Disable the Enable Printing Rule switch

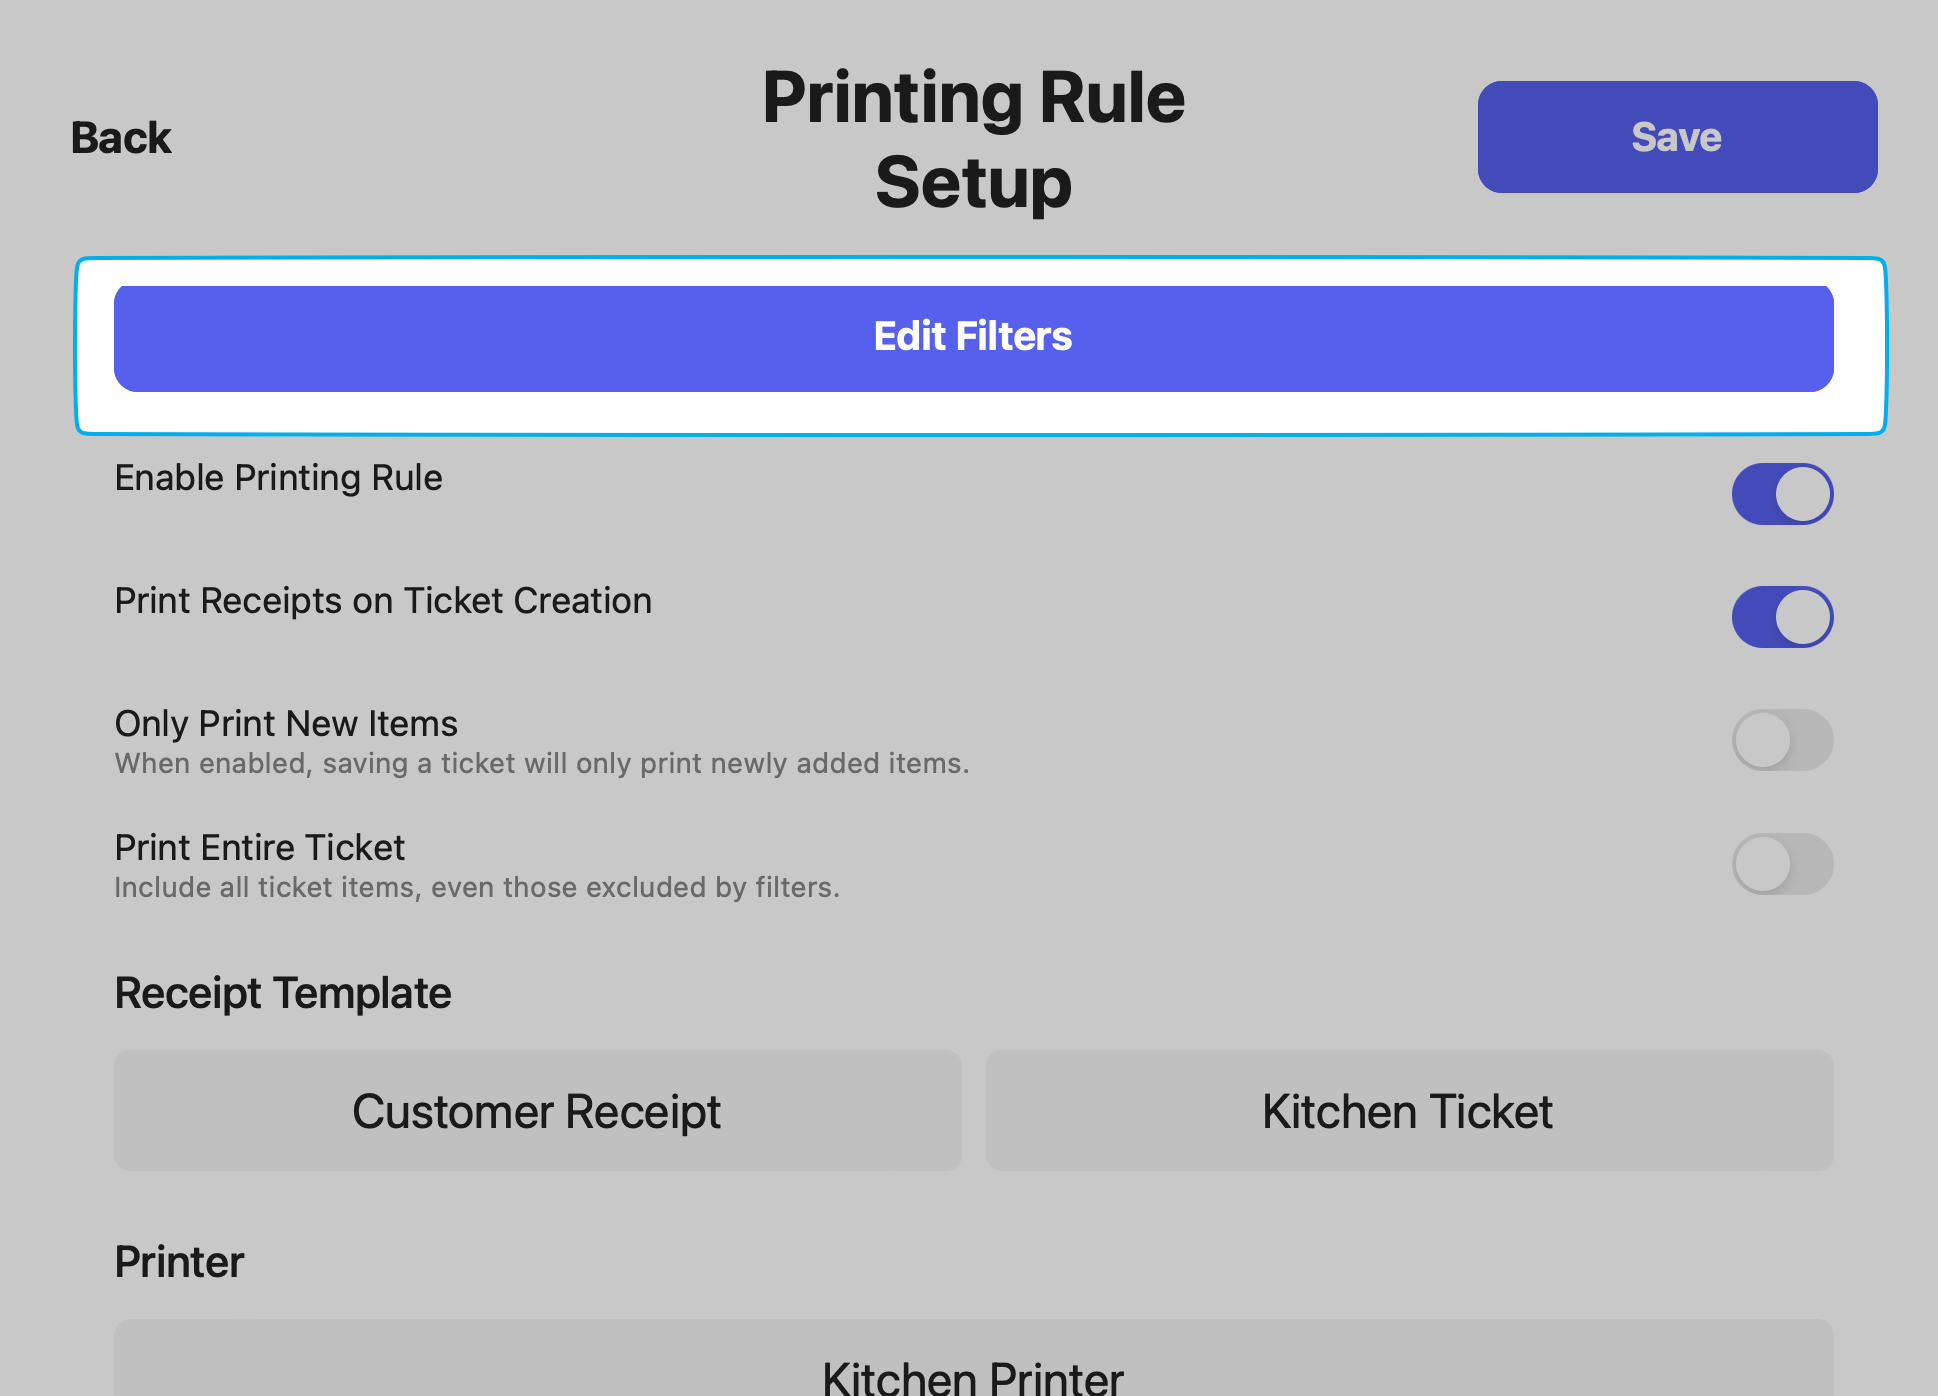pos(1781,494)
